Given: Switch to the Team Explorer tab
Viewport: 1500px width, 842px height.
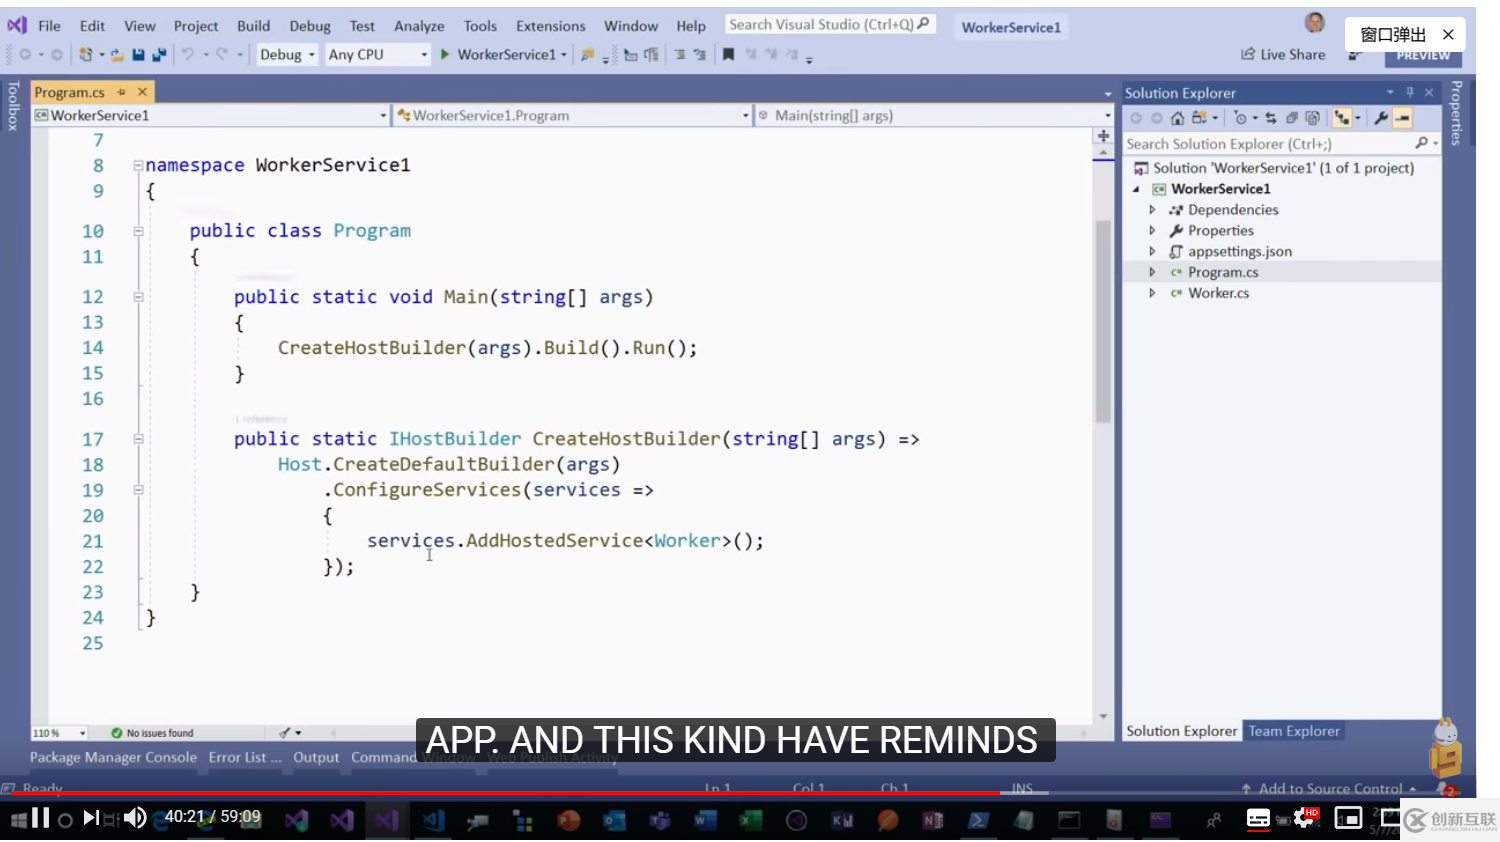Looking at the screenshot, I should coord(1293,731).
